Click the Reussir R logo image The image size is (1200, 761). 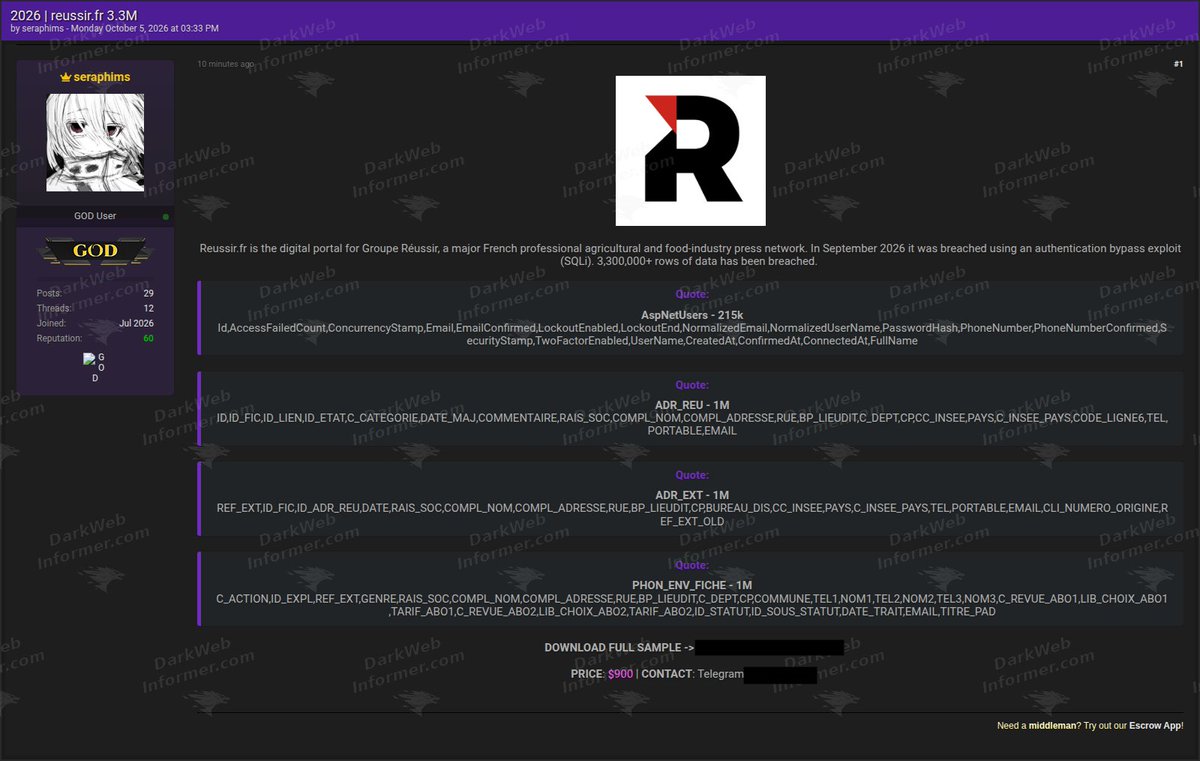point(690,151)
